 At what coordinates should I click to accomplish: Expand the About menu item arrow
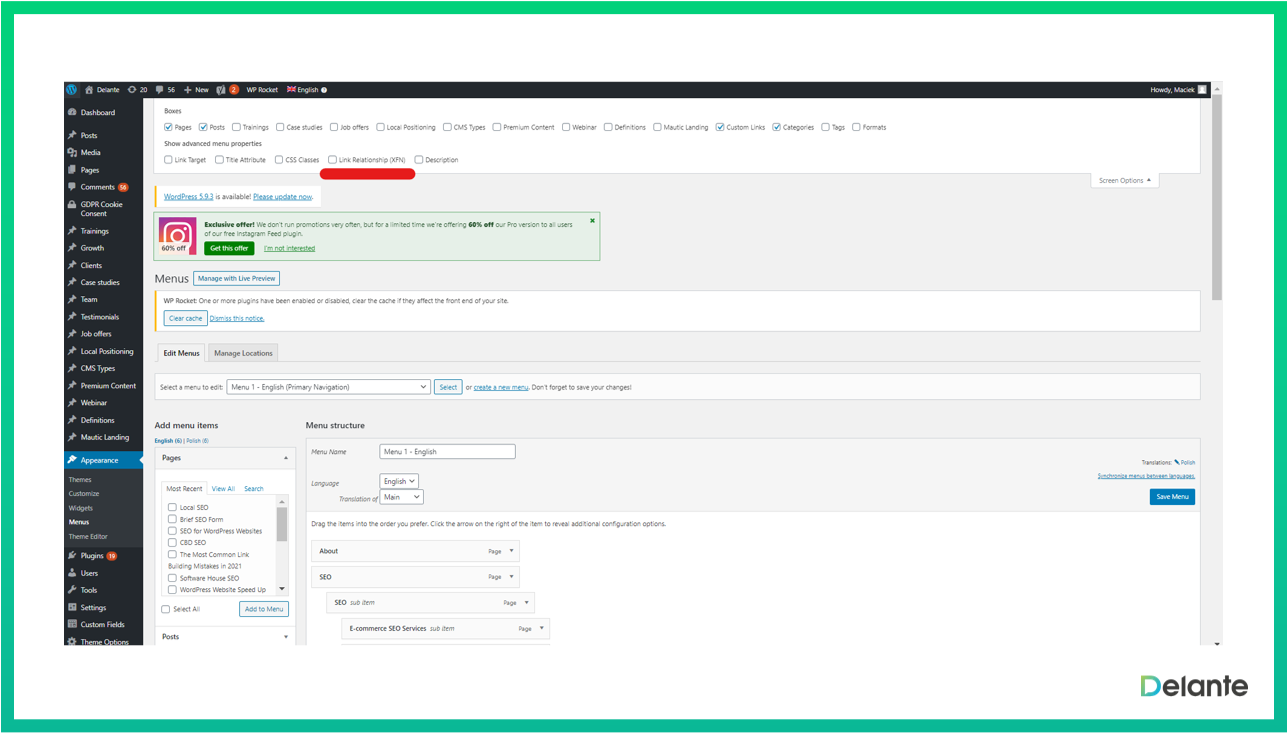(511, 551)
